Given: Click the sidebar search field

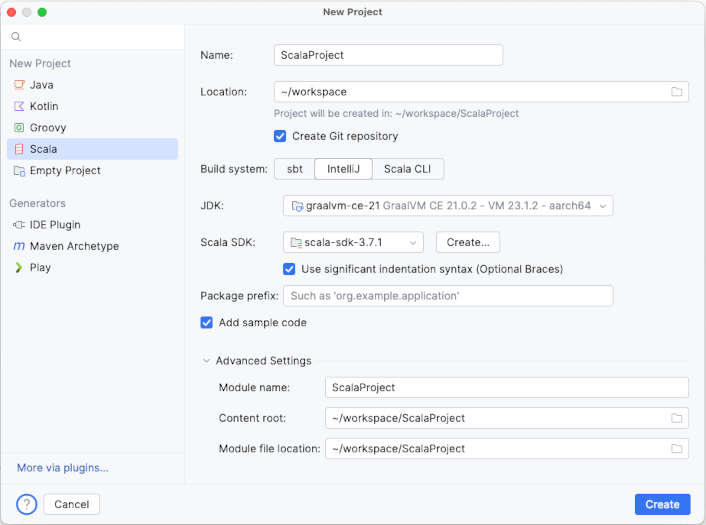Looking at the screenshot, I should click(92, 36).
